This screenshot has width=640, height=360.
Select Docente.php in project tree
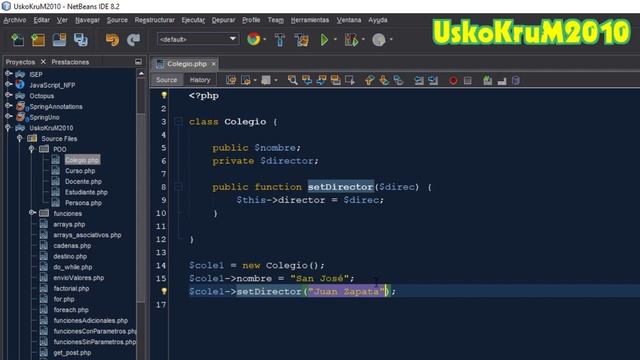point(83,181)
